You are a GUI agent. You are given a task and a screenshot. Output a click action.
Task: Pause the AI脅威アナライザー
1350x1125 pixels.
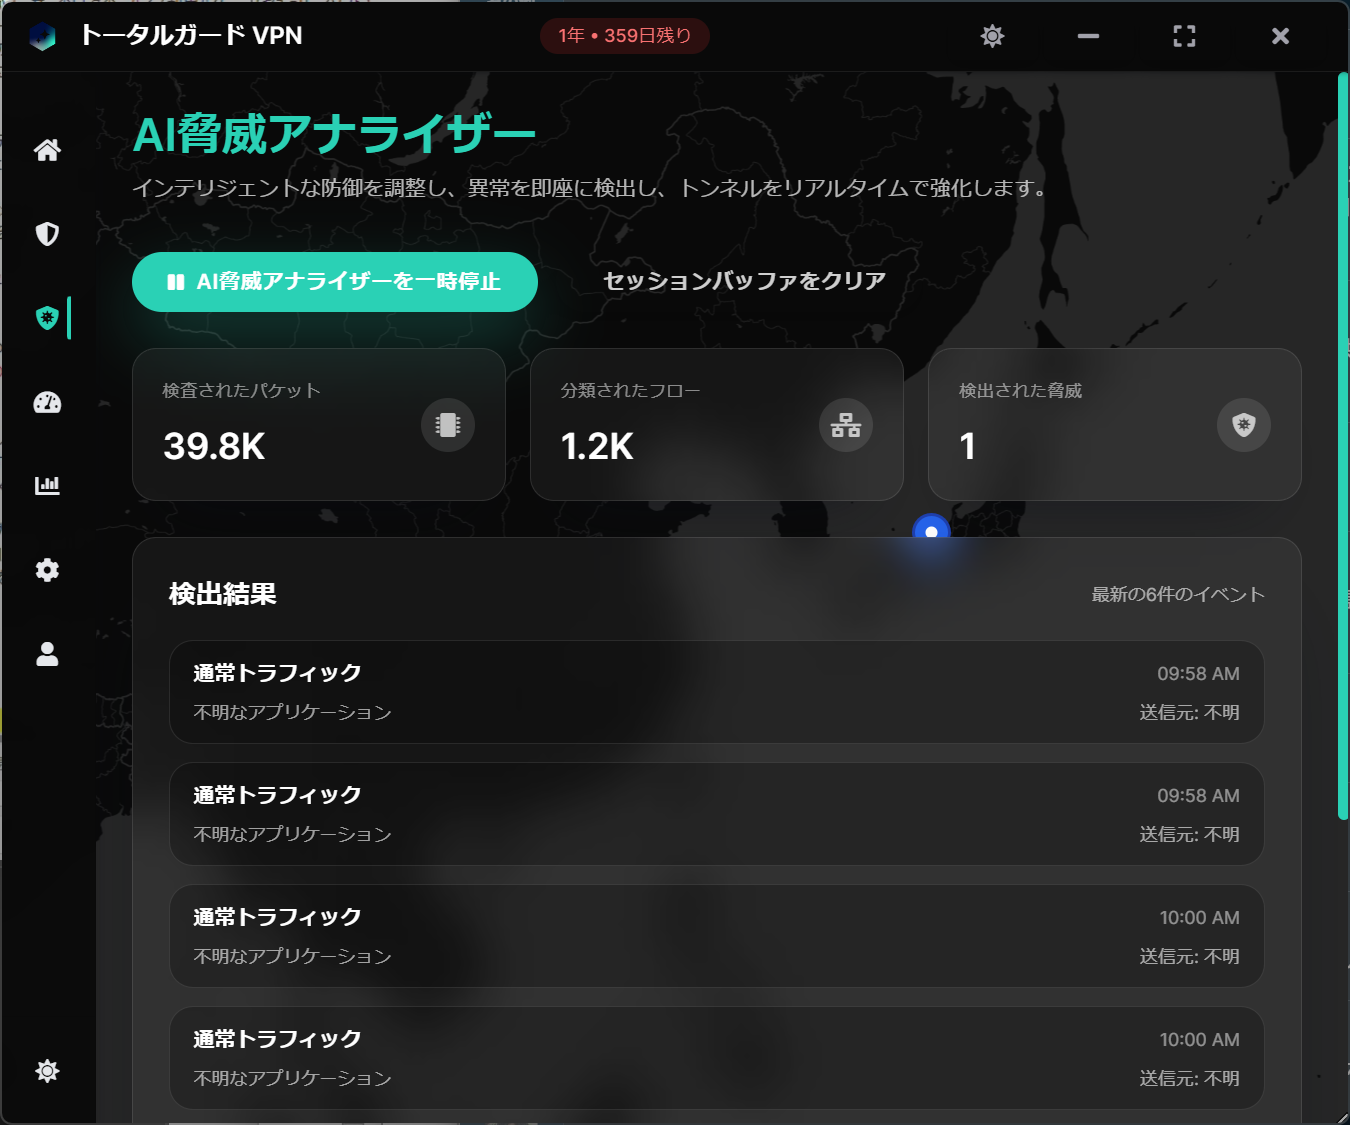tap(334, 281)
